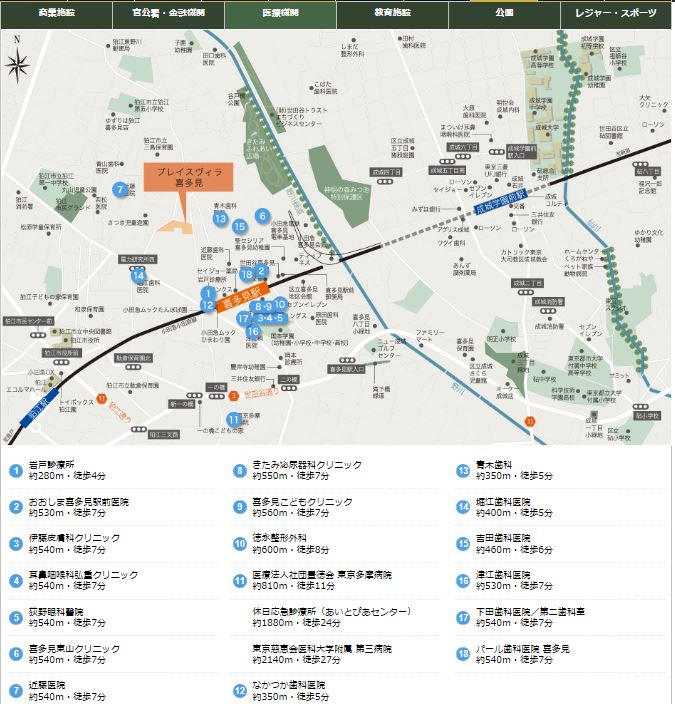This screenshot has width=675, height=704.
Task: Switch to the レジャー・スポーツ tab
Action: point(616,14)
